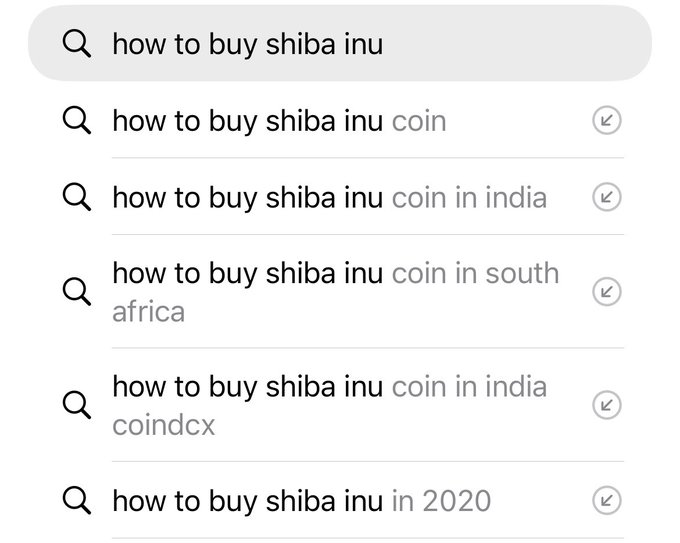Click the gray word 'africa' in the suggestions
Viewport: 680px width, 543px height.
[x=148, y=311]
